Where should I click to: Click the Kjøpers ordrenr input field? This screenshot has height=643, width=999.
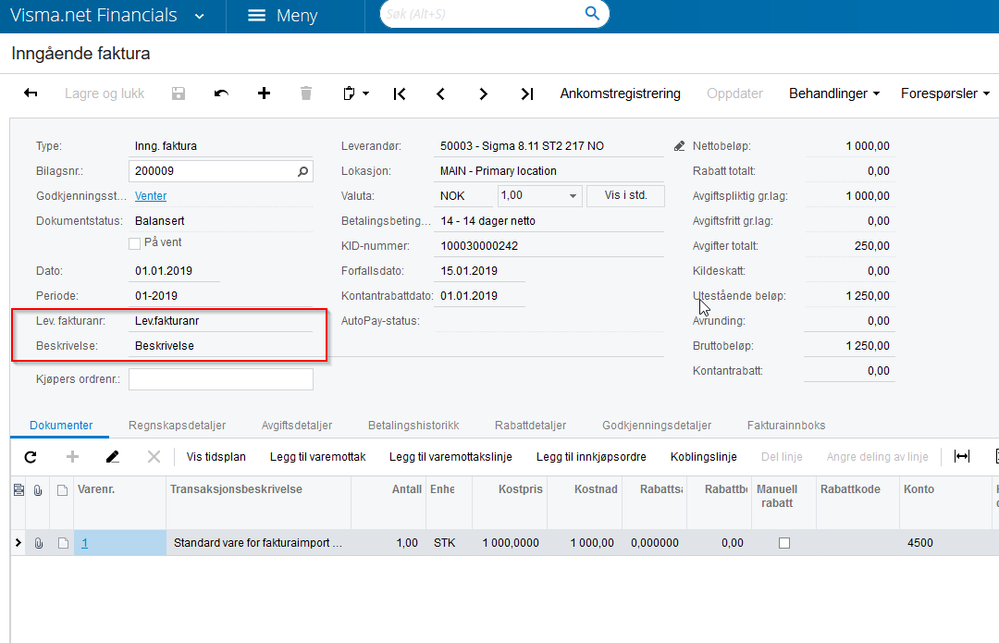pyautogui.click(x=220, y=379)
